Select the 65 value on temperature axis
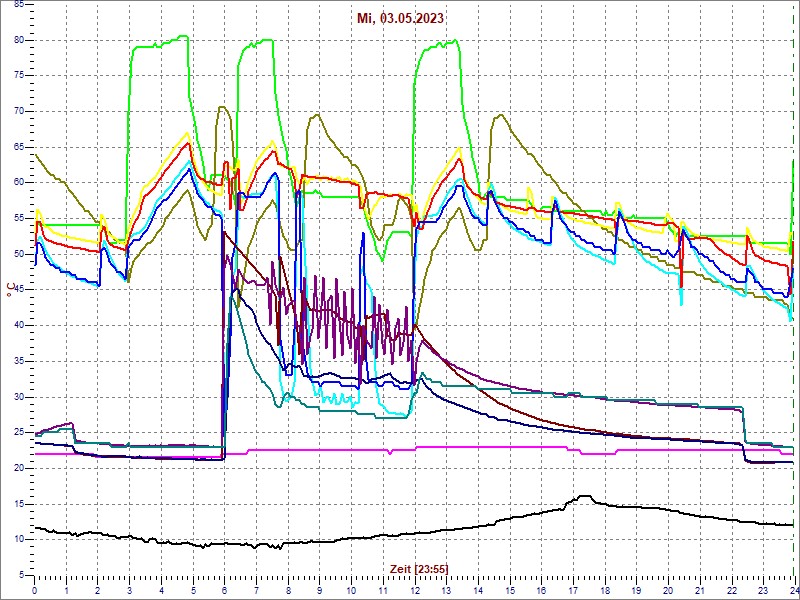This screenshot has width=800, height=600. pos(18,147)
